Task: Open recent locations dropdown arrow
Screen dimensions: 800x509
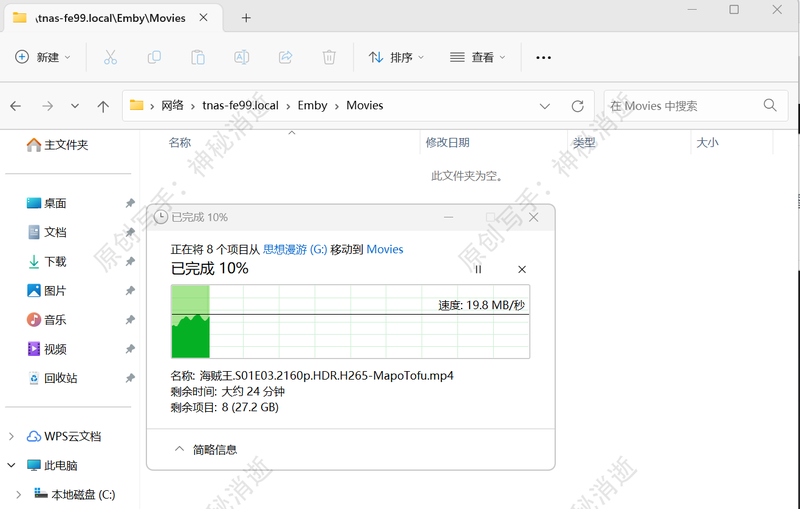Action: [x=75, y=106]
